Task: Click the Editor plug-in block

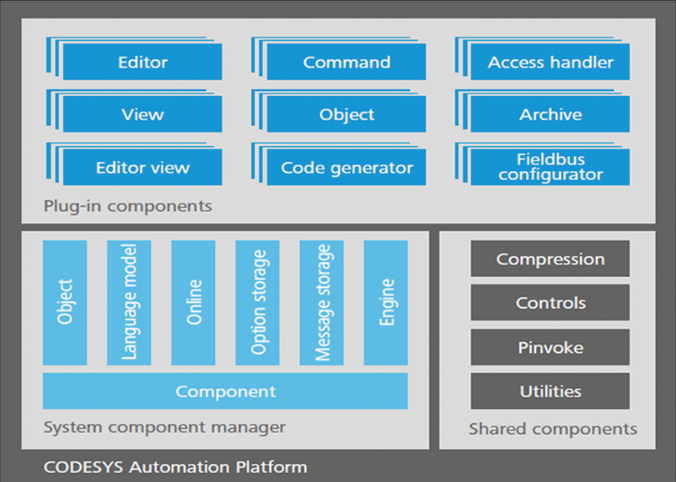Action: point(142,62)
